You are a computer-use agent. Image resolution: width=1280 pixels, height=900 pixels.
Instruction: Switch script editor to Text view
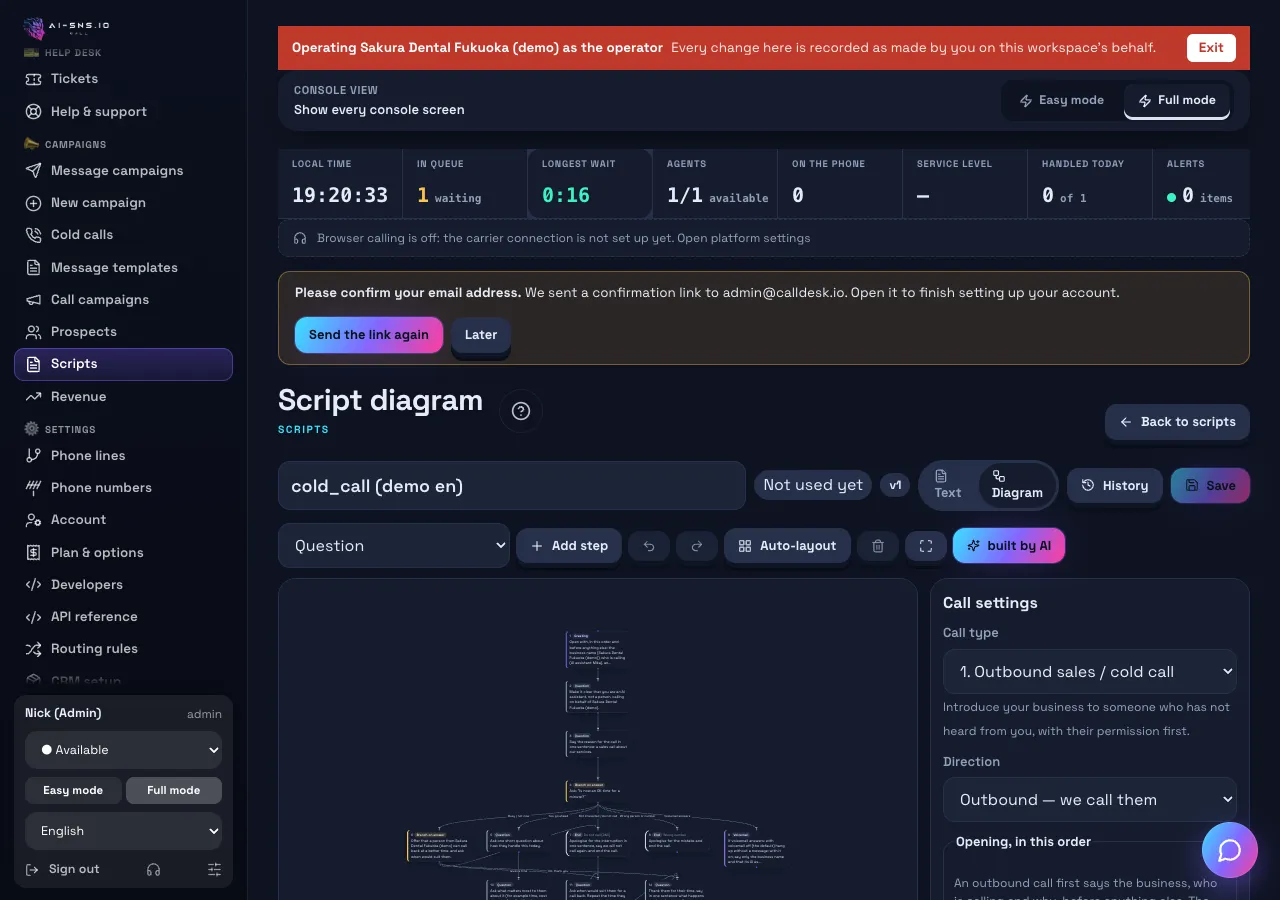(947, 485)
